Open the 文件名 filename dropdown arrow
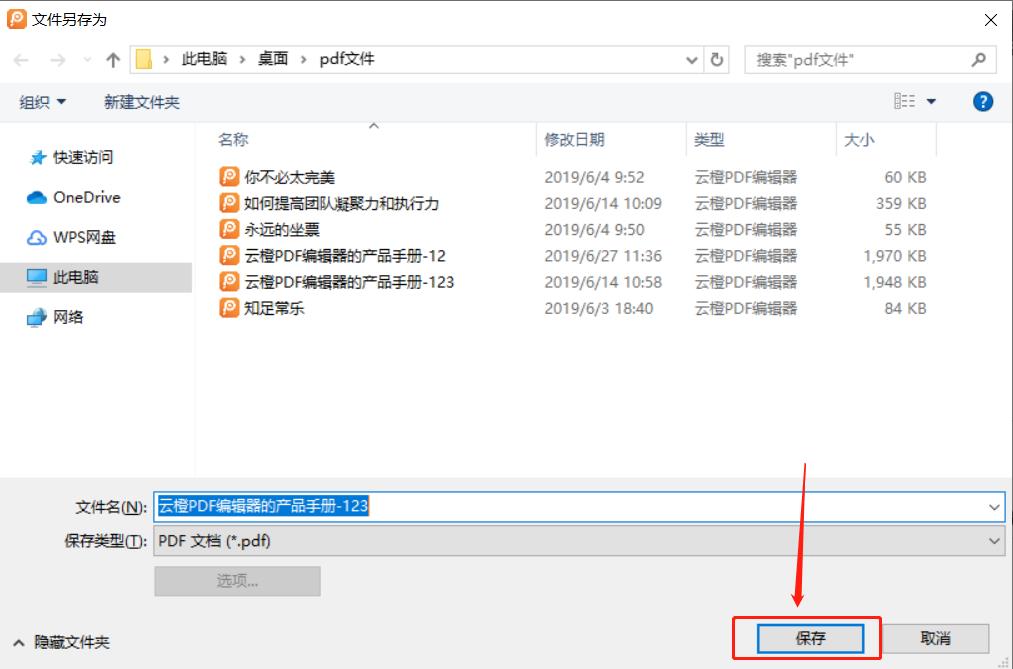Viewport: 1013px width, 669px height. (x=994, y=507)
